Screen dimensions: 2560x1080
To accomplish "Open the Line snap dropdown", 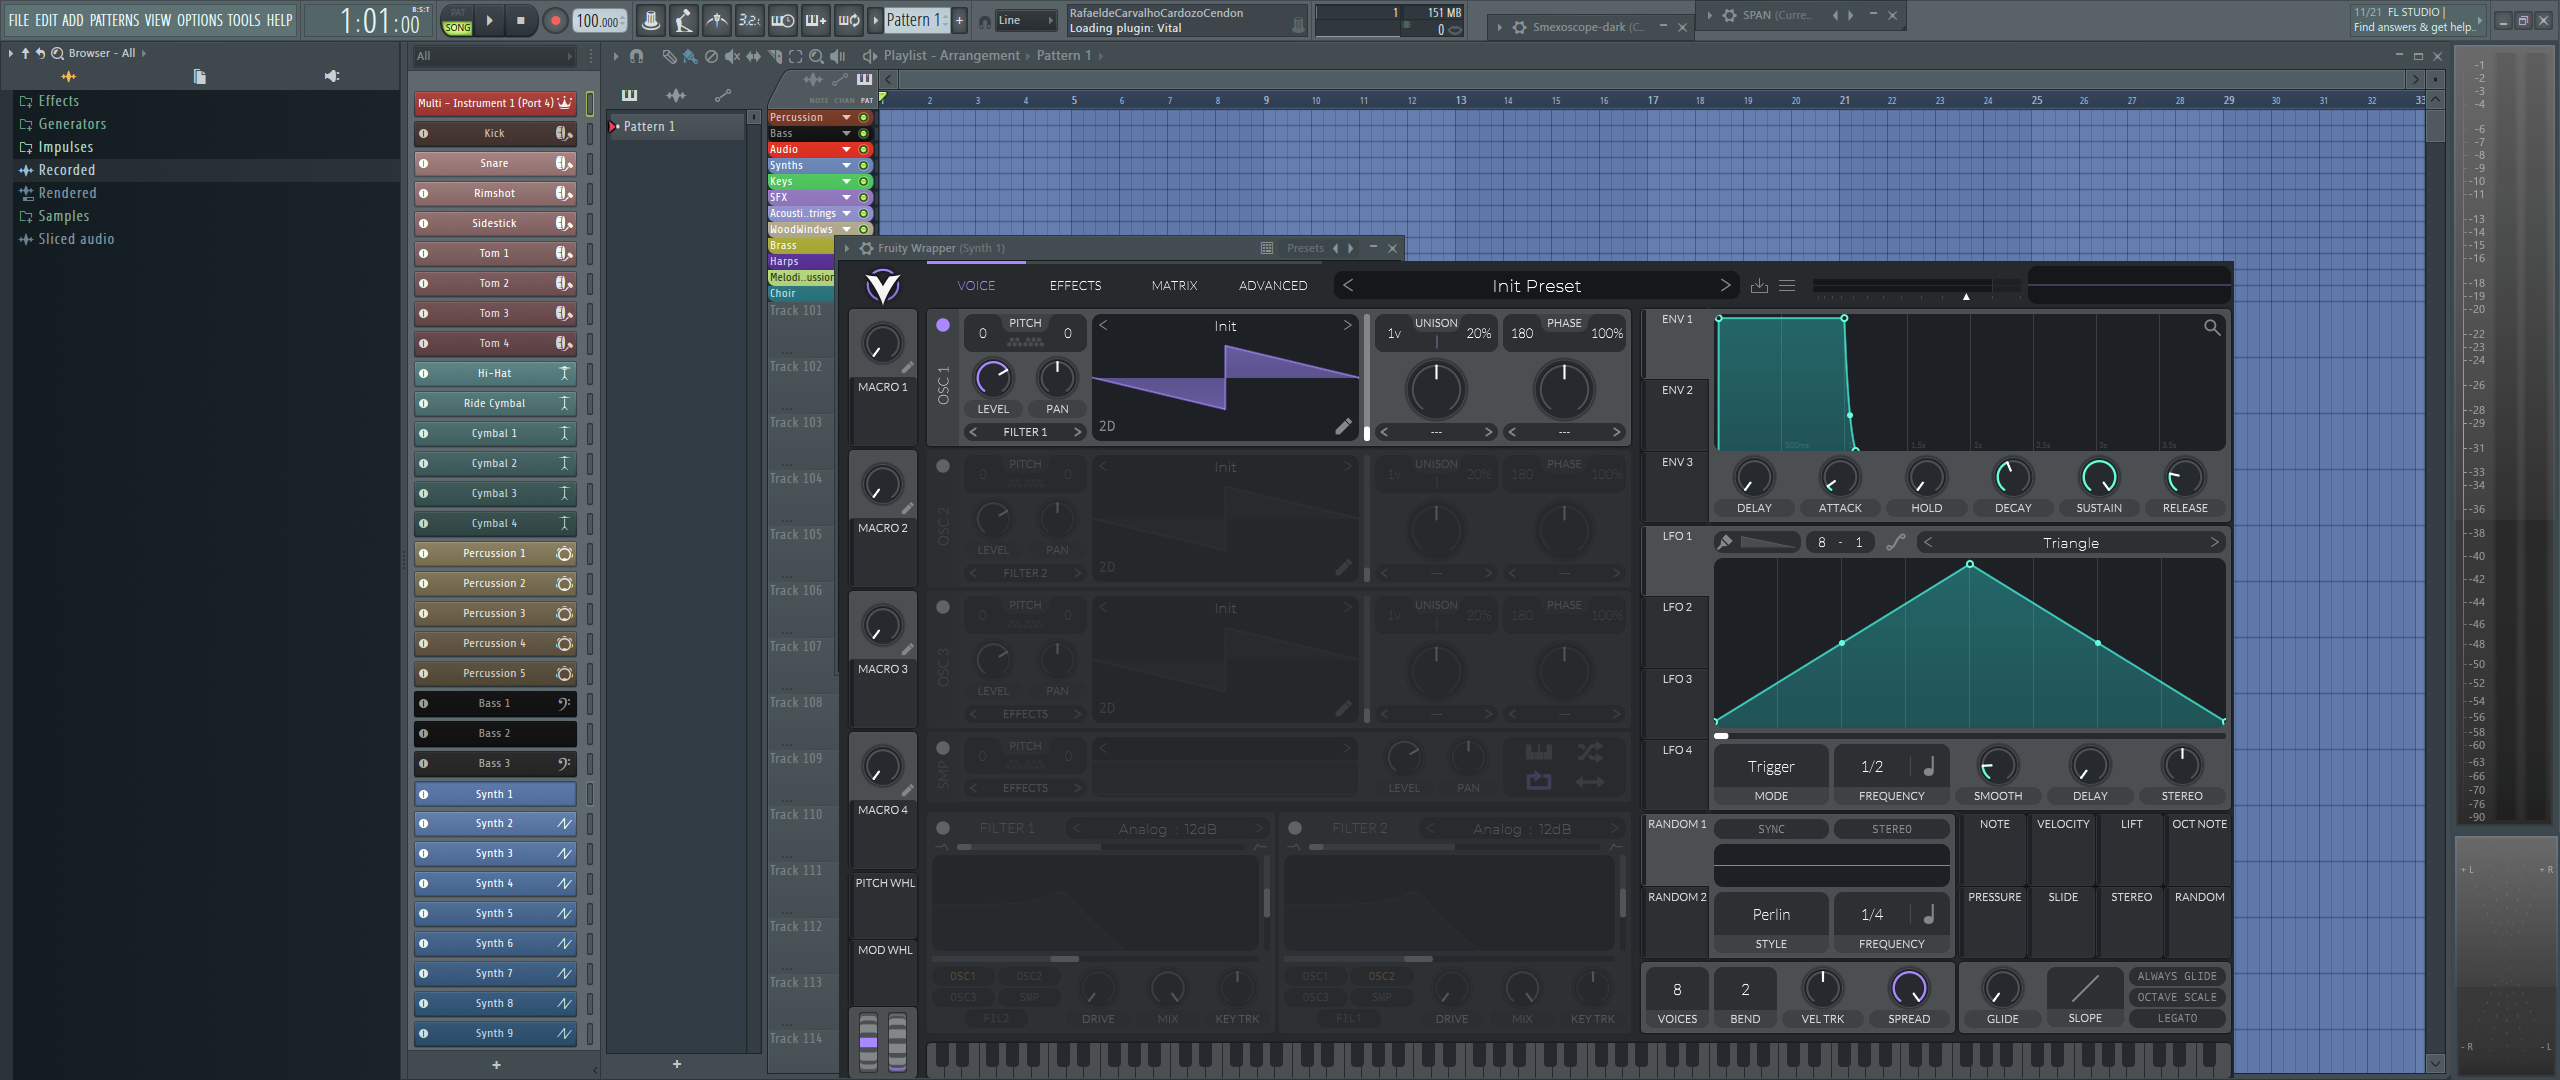I will [1026, 20].
